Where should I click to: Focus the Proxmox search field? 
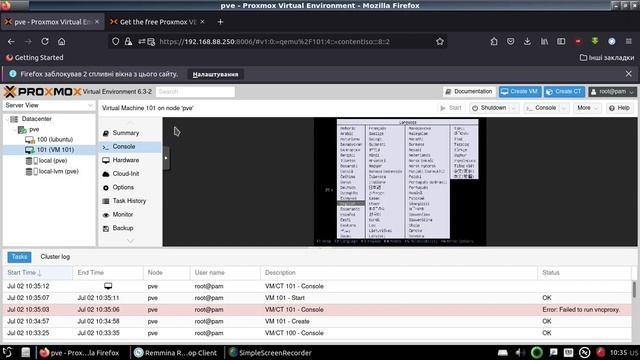coord(195,91)
